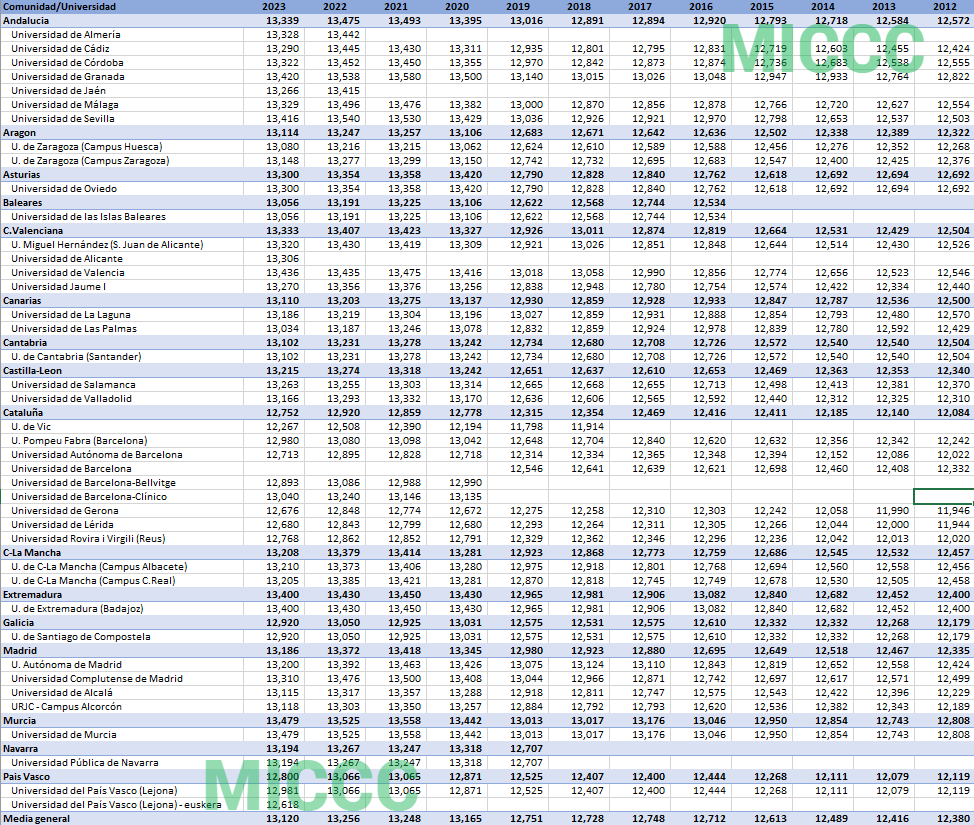Select Universidad de Valencia 2018 value 13,058

click(x=587, y=272)
